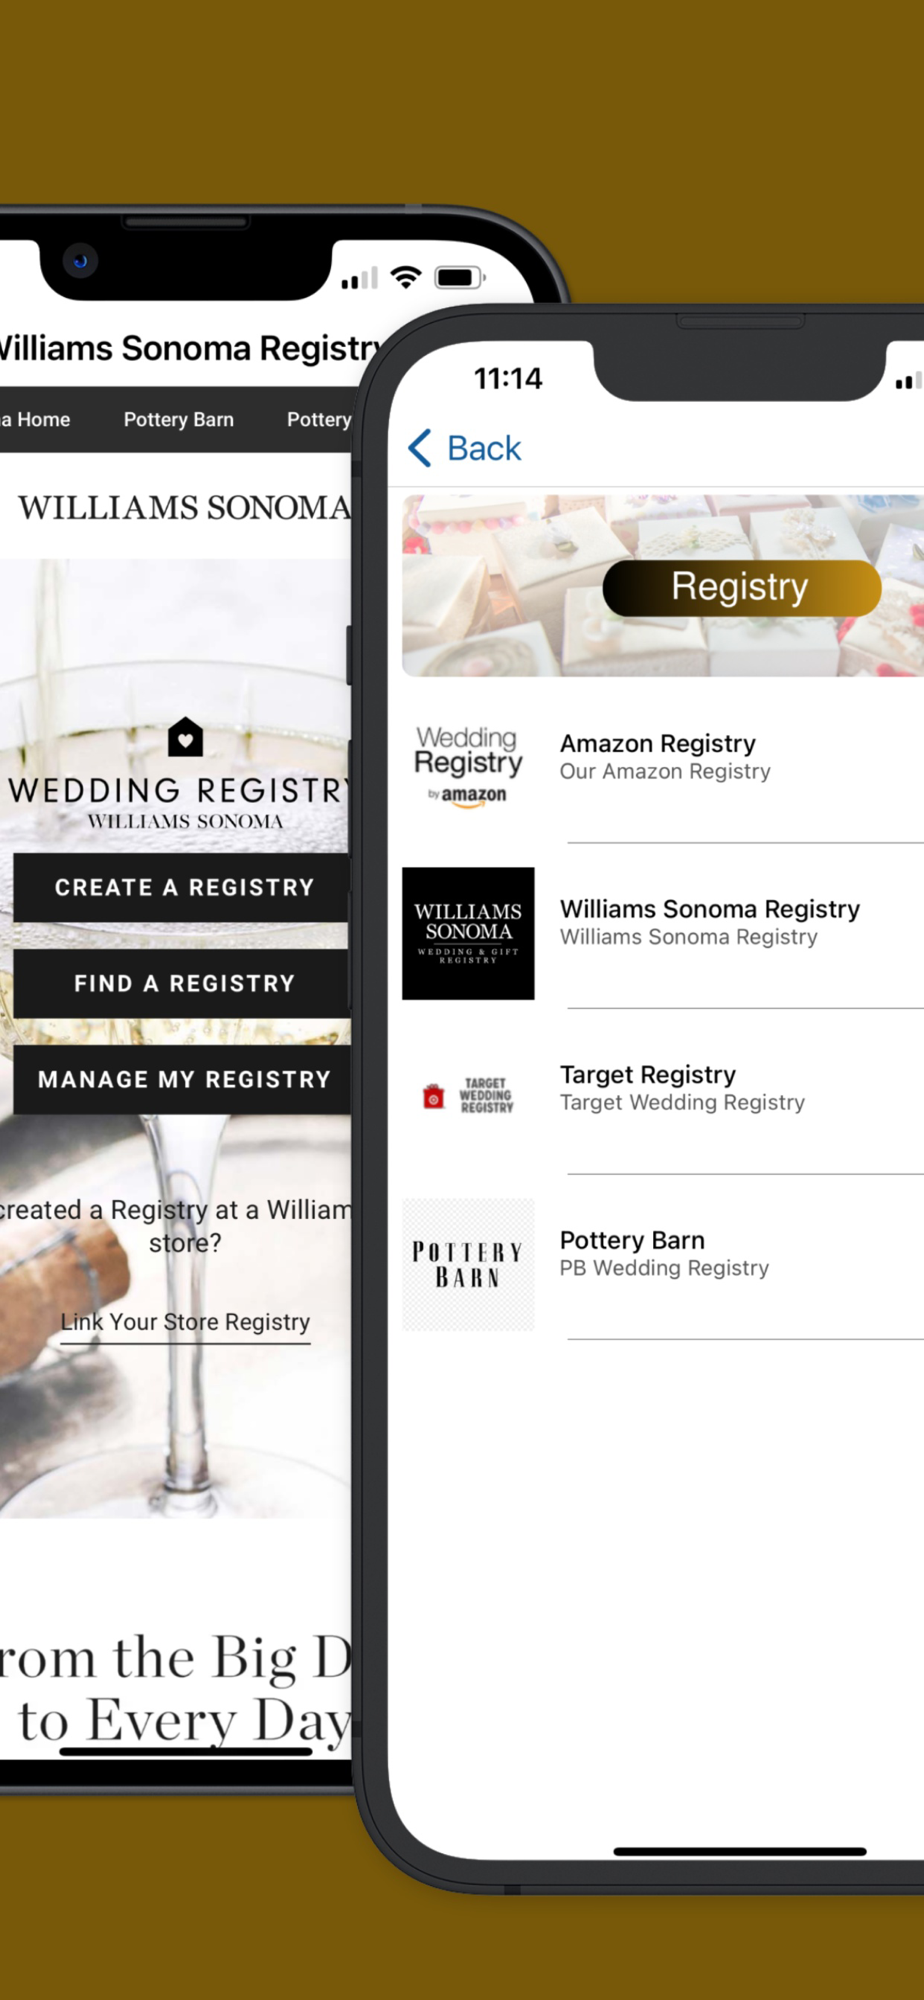Tap the Pottery Barn logo thumbnail

(468, 1264)
